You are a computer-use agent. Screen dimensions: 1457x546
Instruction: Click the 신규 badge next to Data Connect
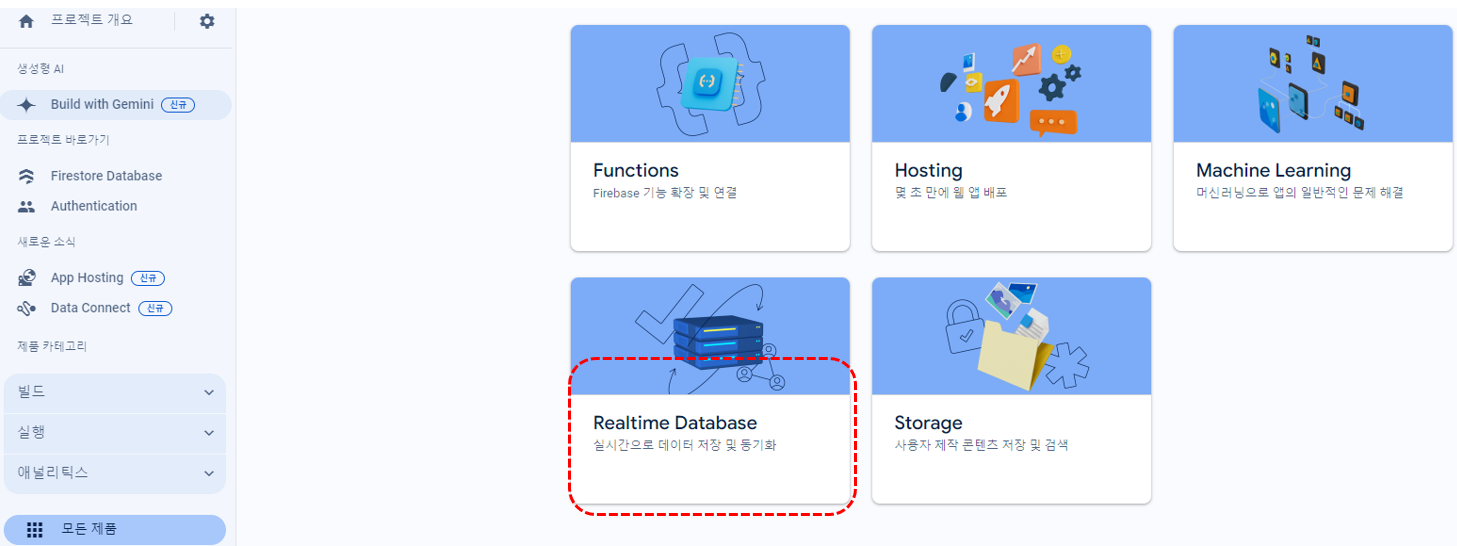pos(155,308)
